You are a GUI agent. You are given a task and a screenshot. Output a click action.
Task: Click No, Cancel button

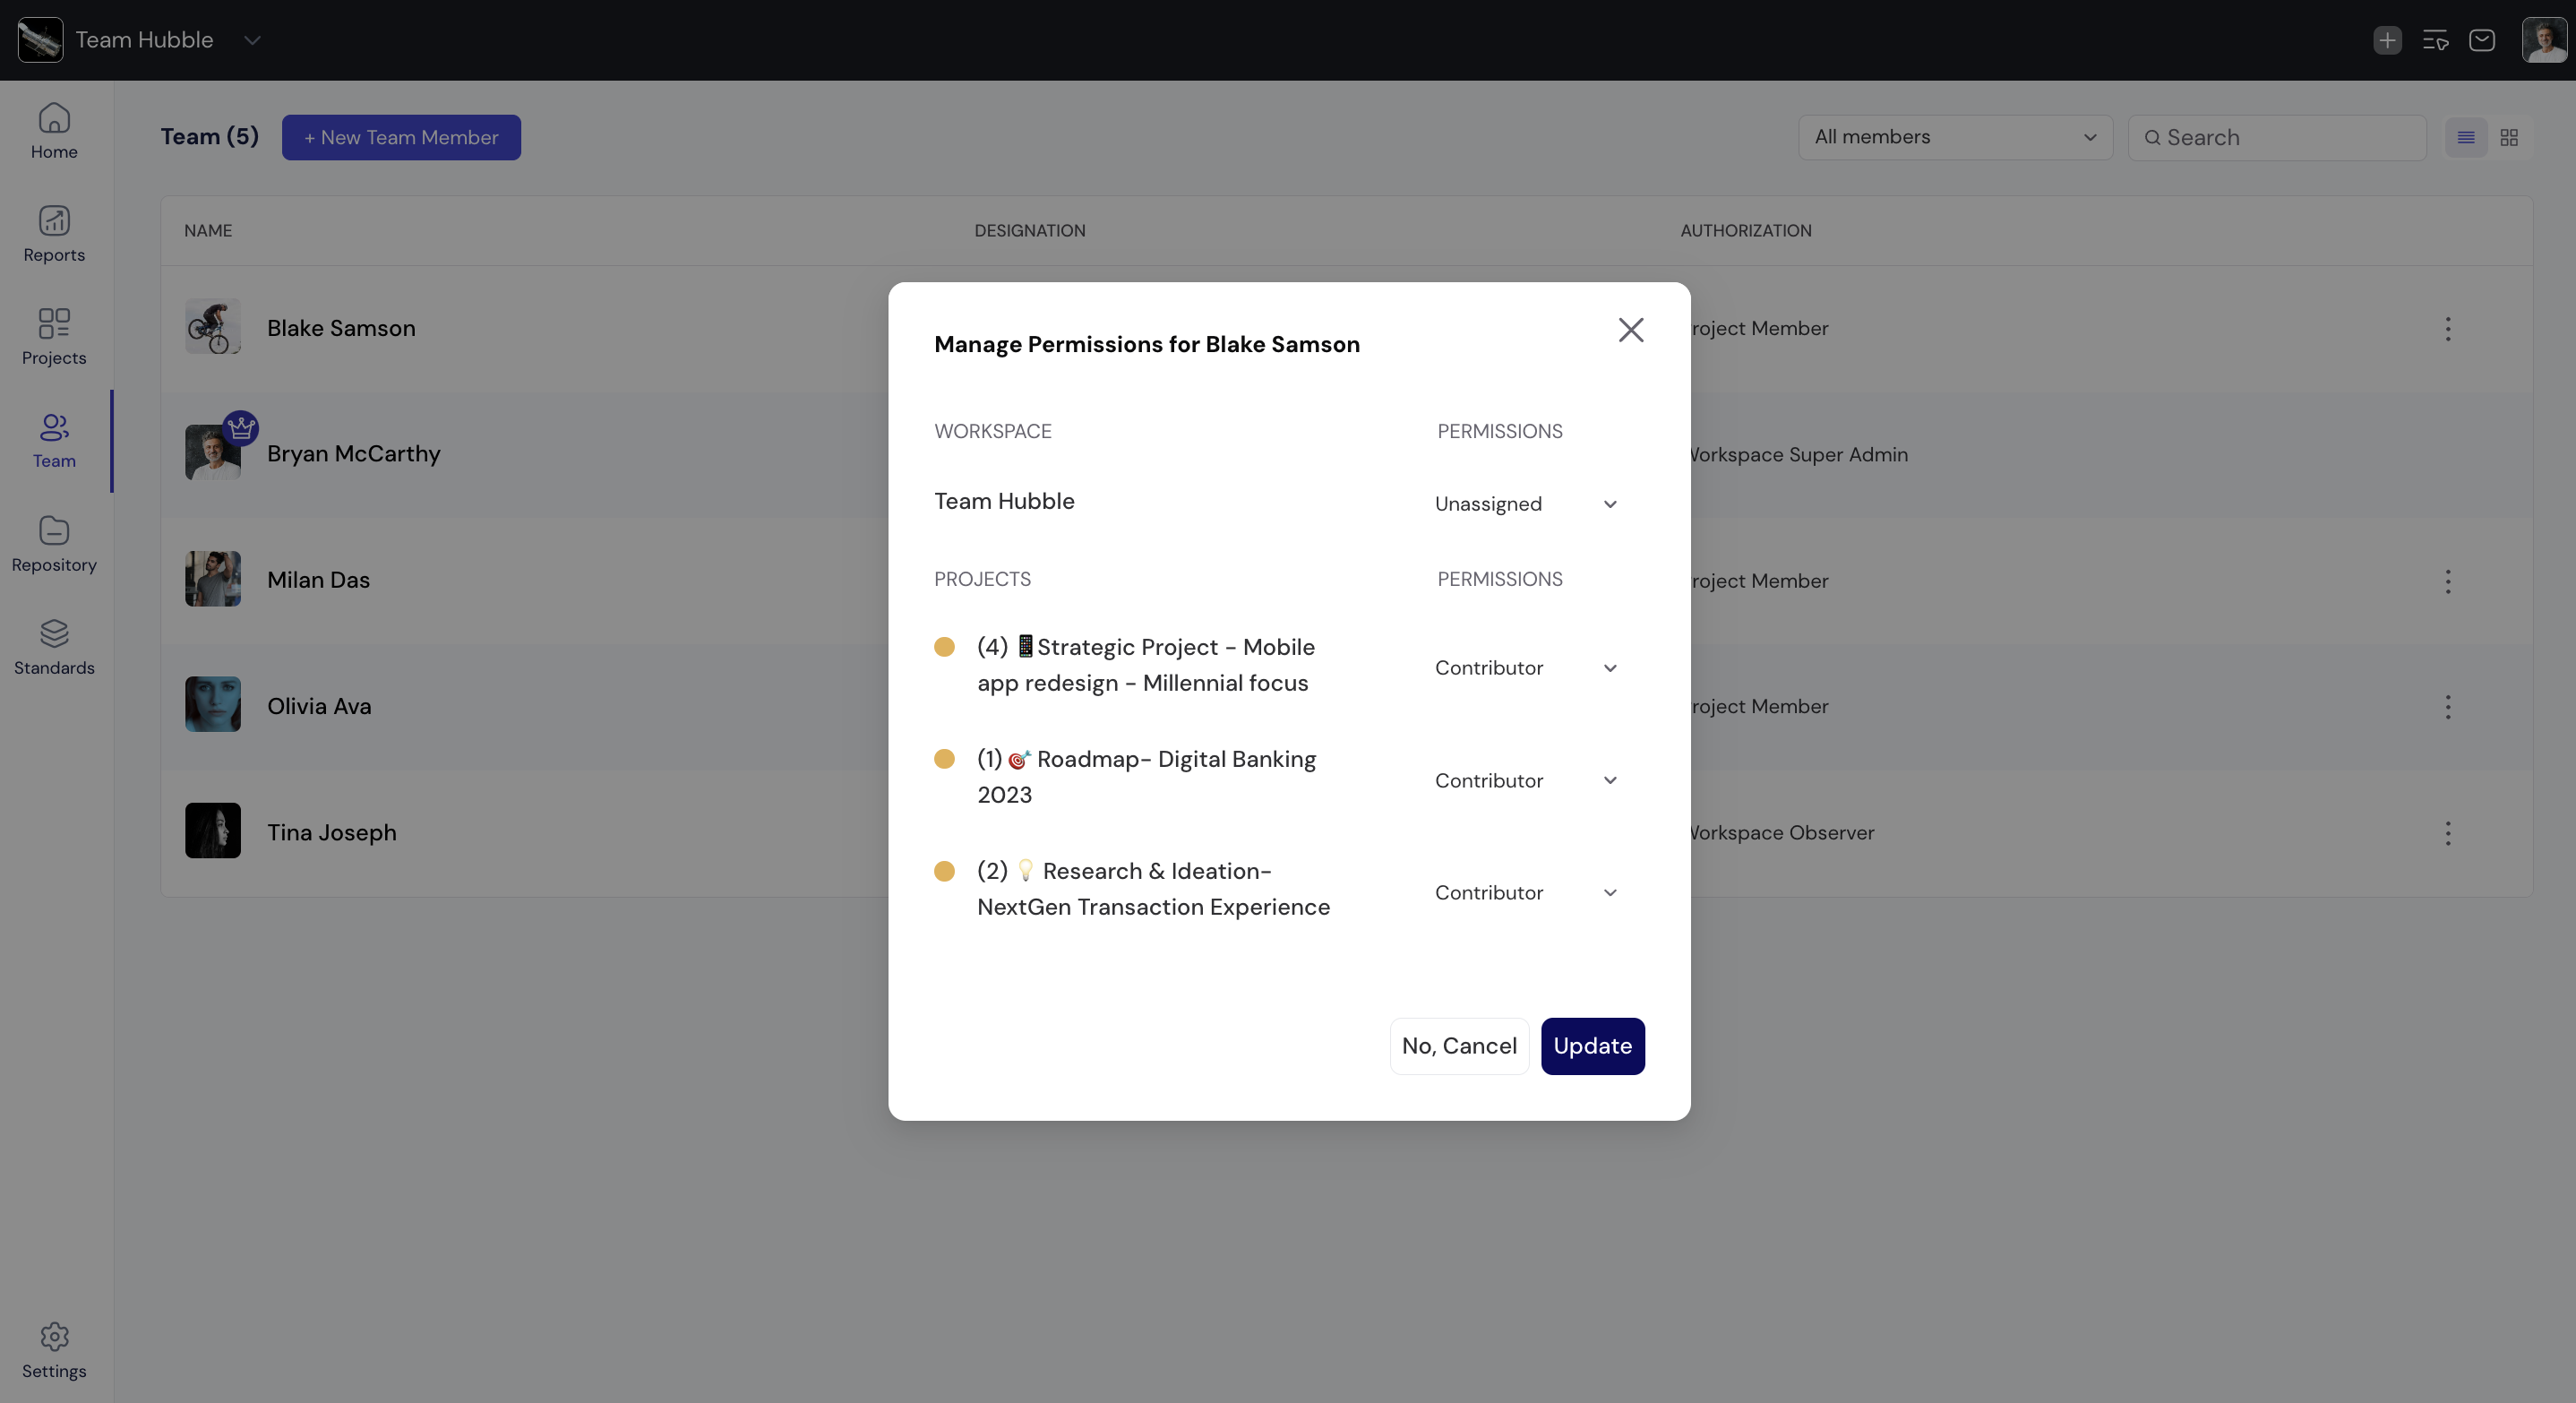[x=1458, y=1046]
